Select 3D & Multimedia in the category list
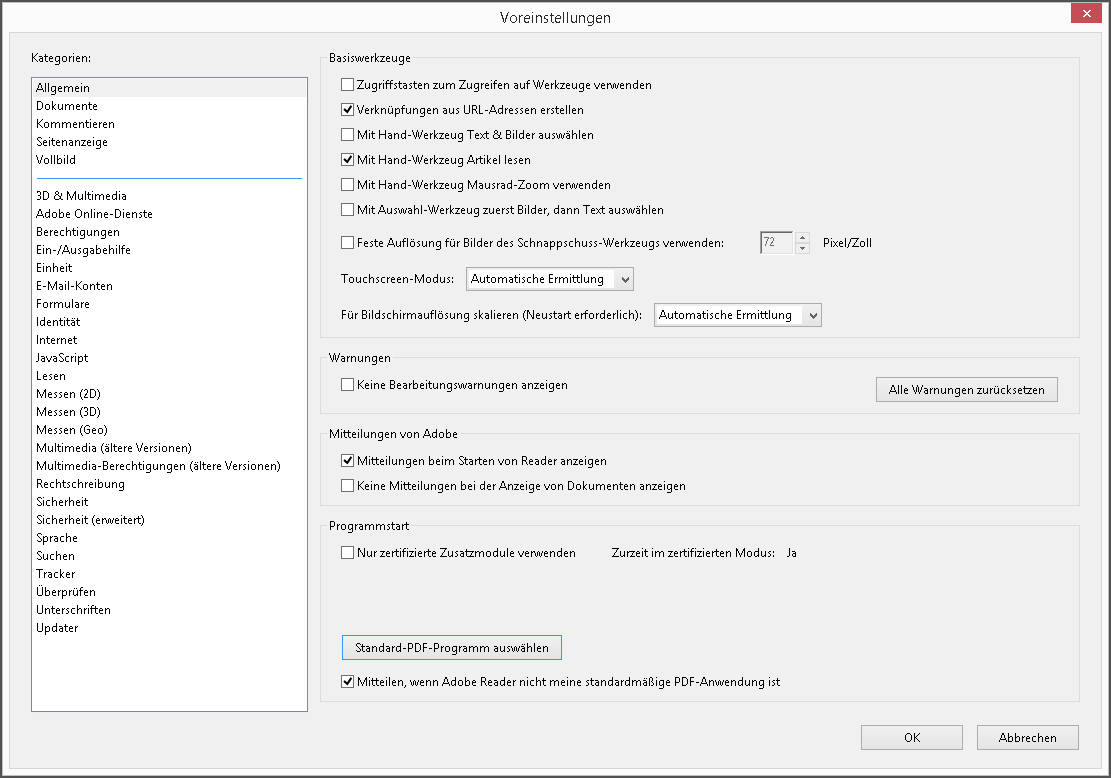 81,196
